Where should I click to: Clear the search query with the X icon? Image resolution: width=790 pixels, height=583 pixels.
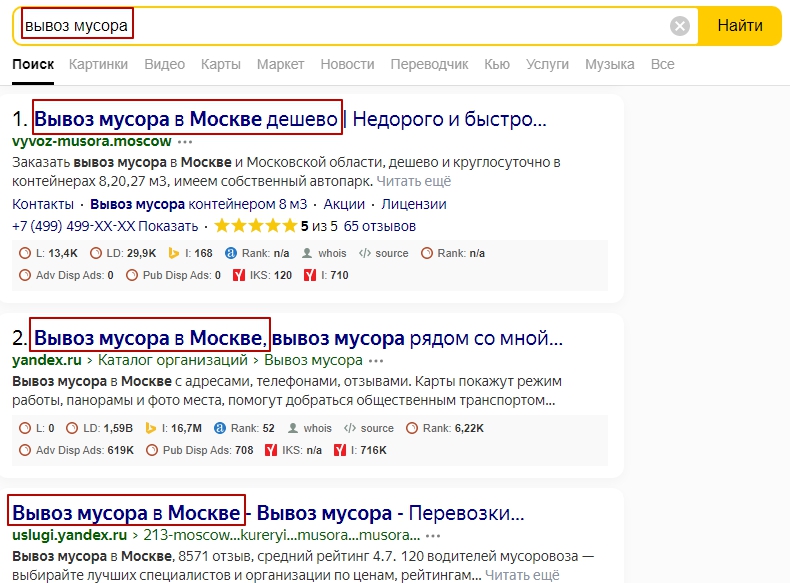pyautogui.click(x=680, y=26)
